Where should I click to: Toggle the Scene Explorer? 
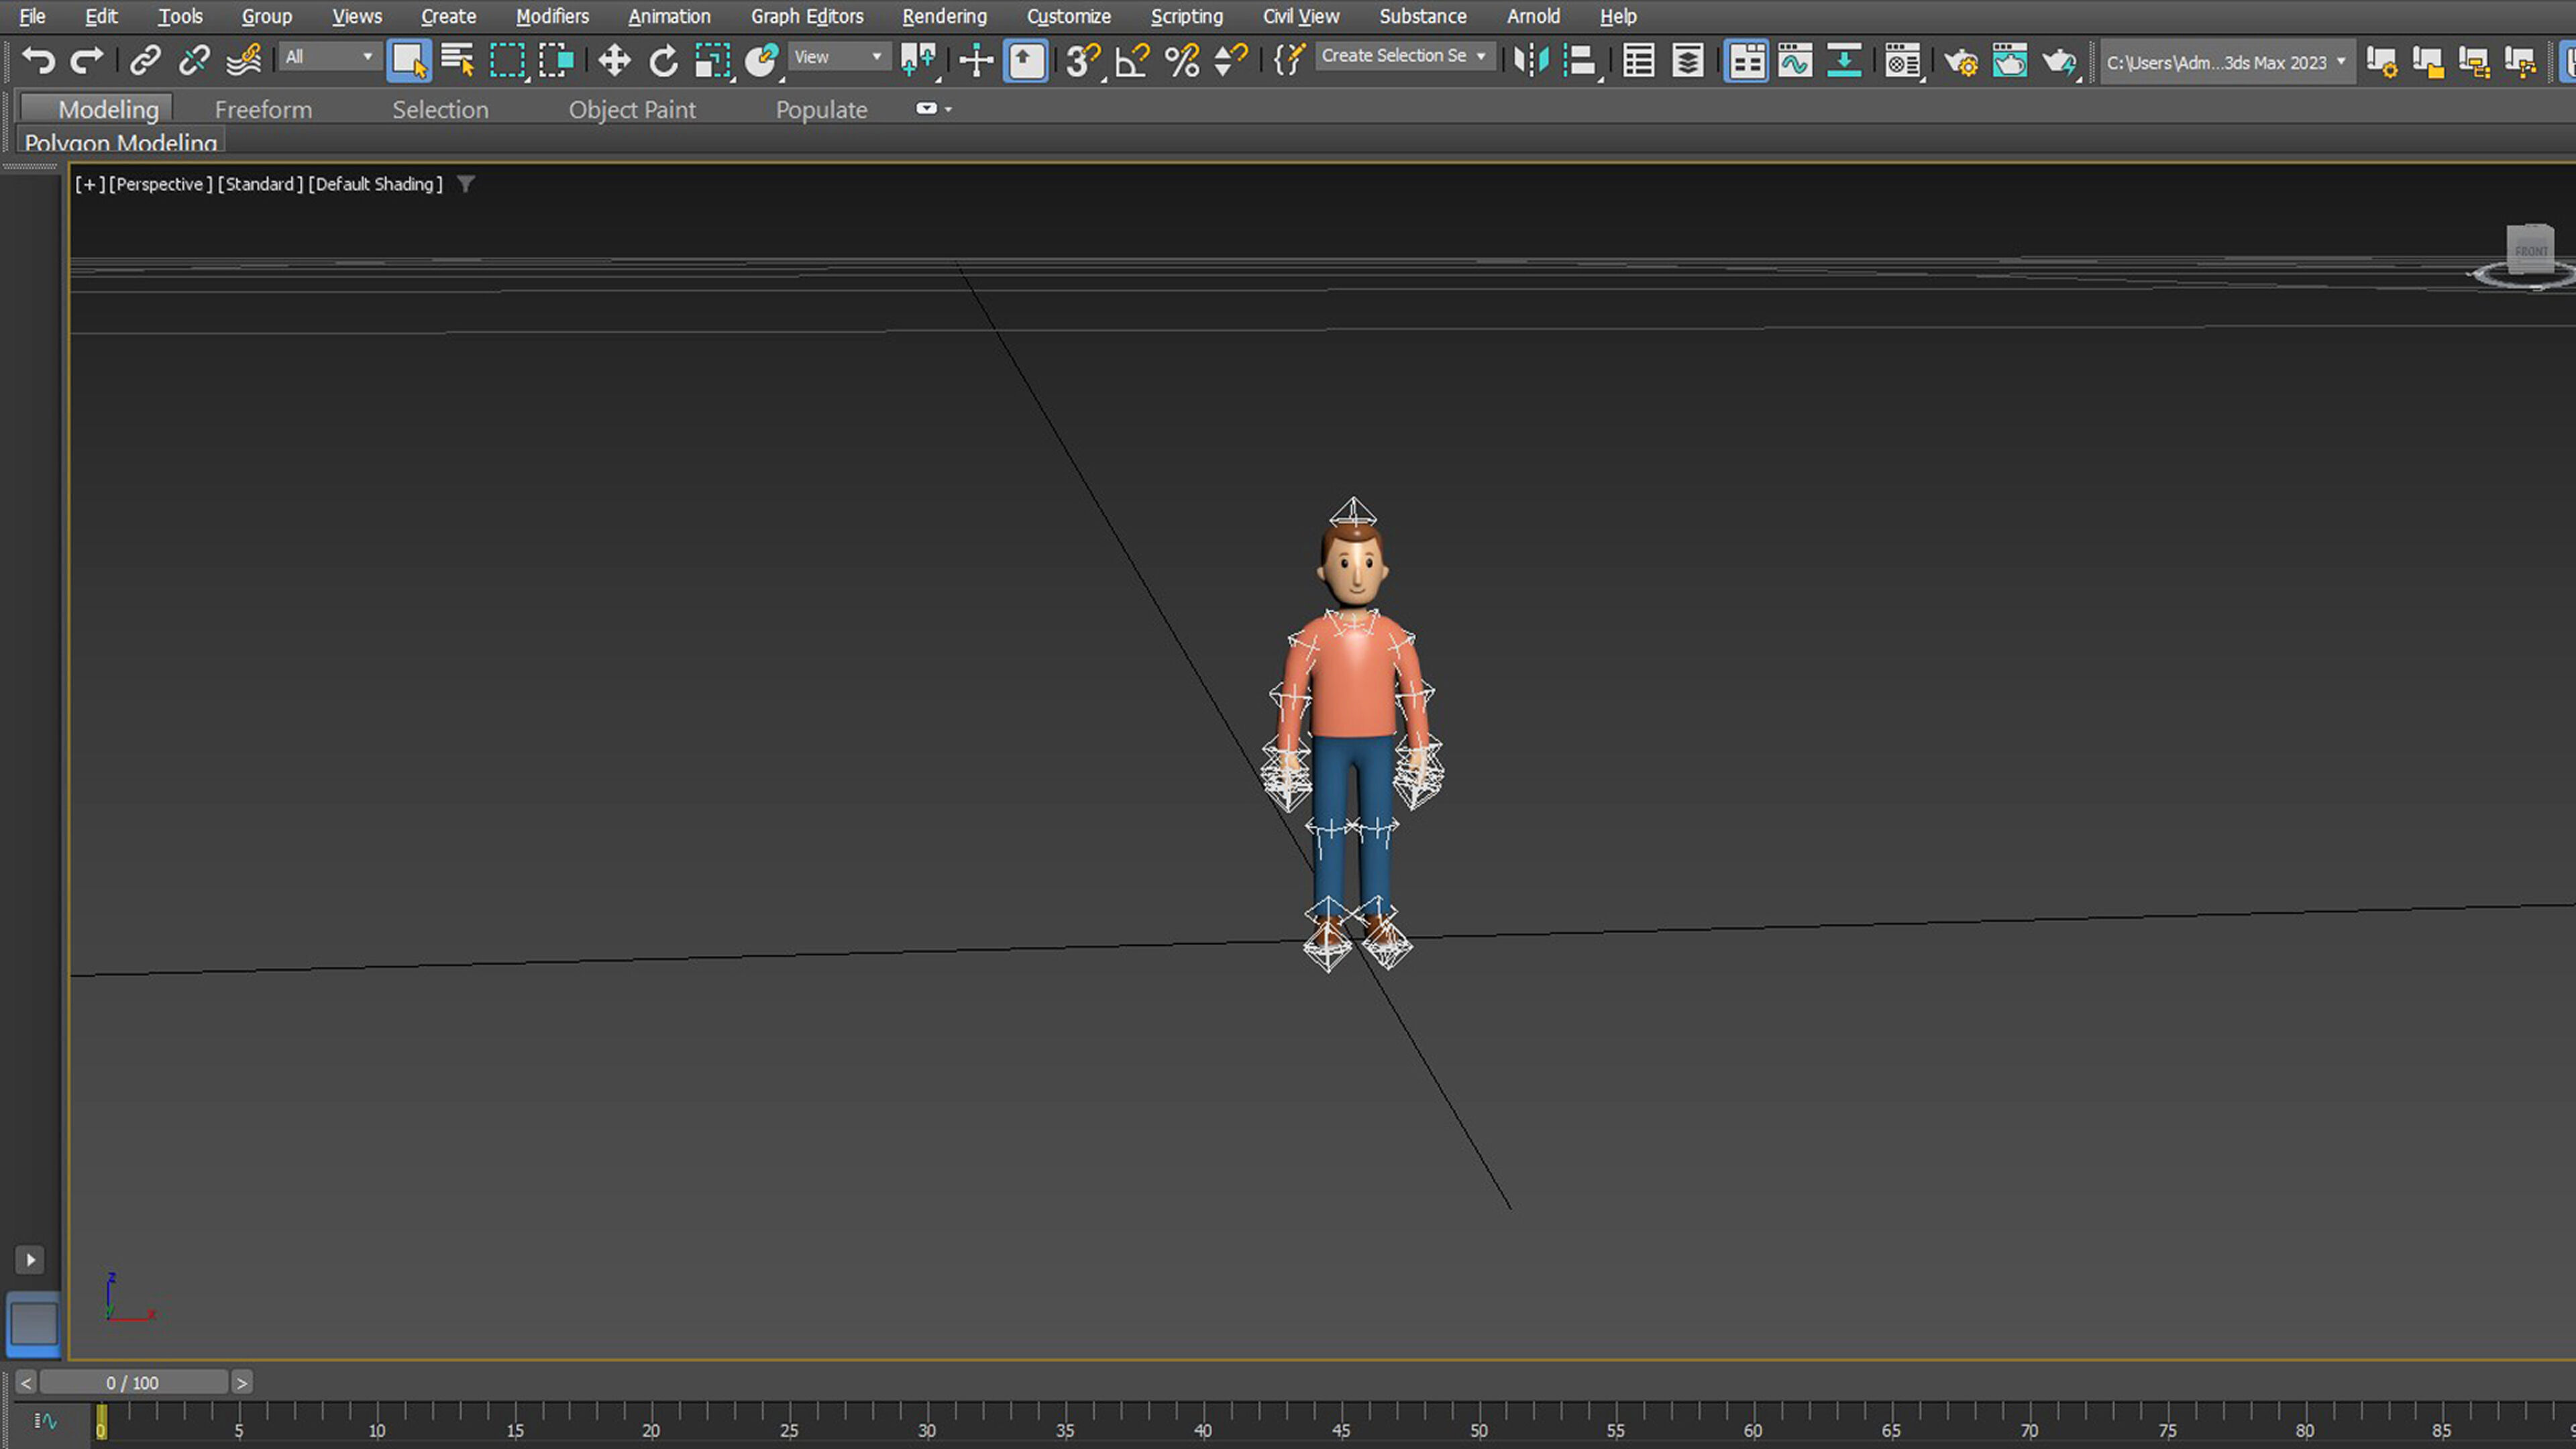point(1638,61)
